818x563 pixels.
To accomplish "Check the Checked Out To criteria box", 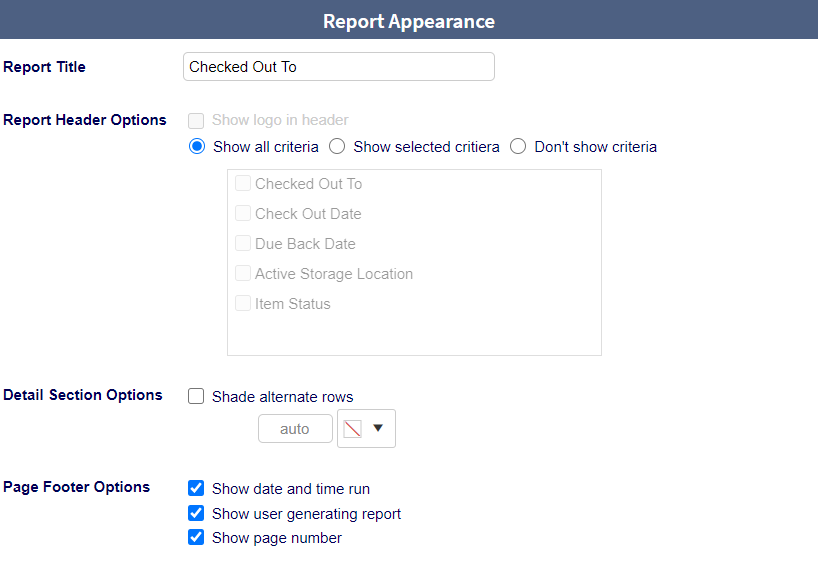I will click(x=243, y=183).
